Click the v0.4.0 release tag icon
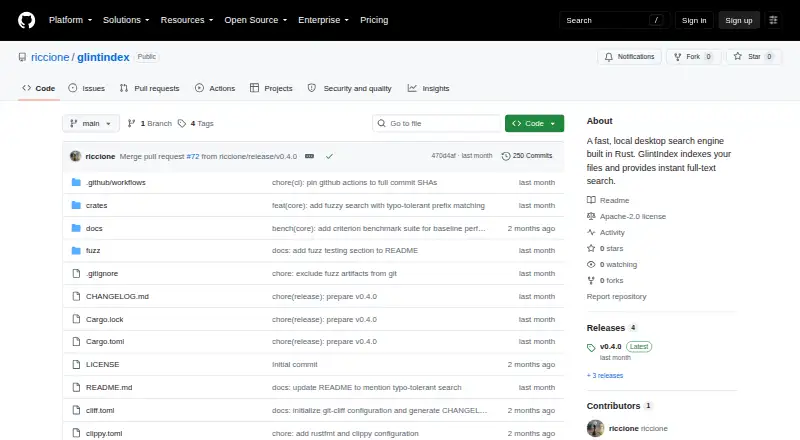The height and width of the screenshot is (440, 800). tap(591, 348)
